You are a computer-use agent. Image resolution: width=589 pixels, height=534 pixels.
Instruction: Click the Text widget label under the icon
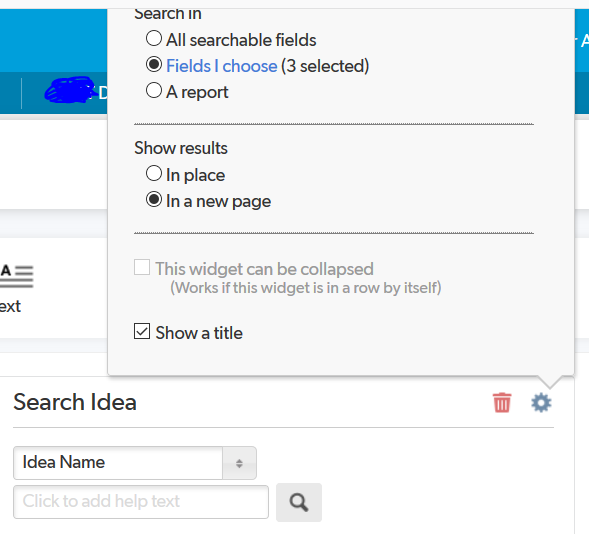[10, 306]
